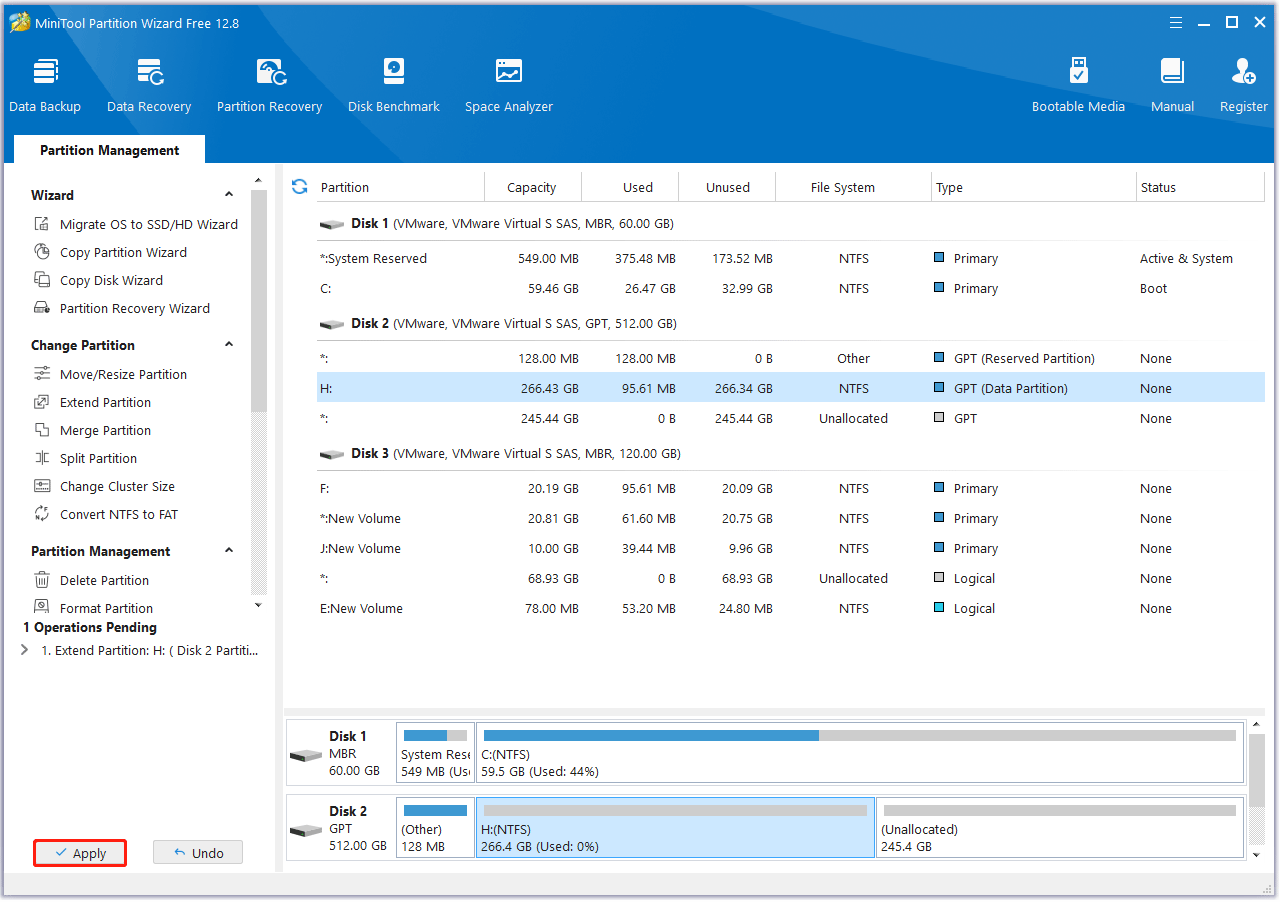Image resolution: width=1280 pixels, height=902 pixels.
Task: Start the Disk Benchmark tool
Action: [x=394, y=86]
